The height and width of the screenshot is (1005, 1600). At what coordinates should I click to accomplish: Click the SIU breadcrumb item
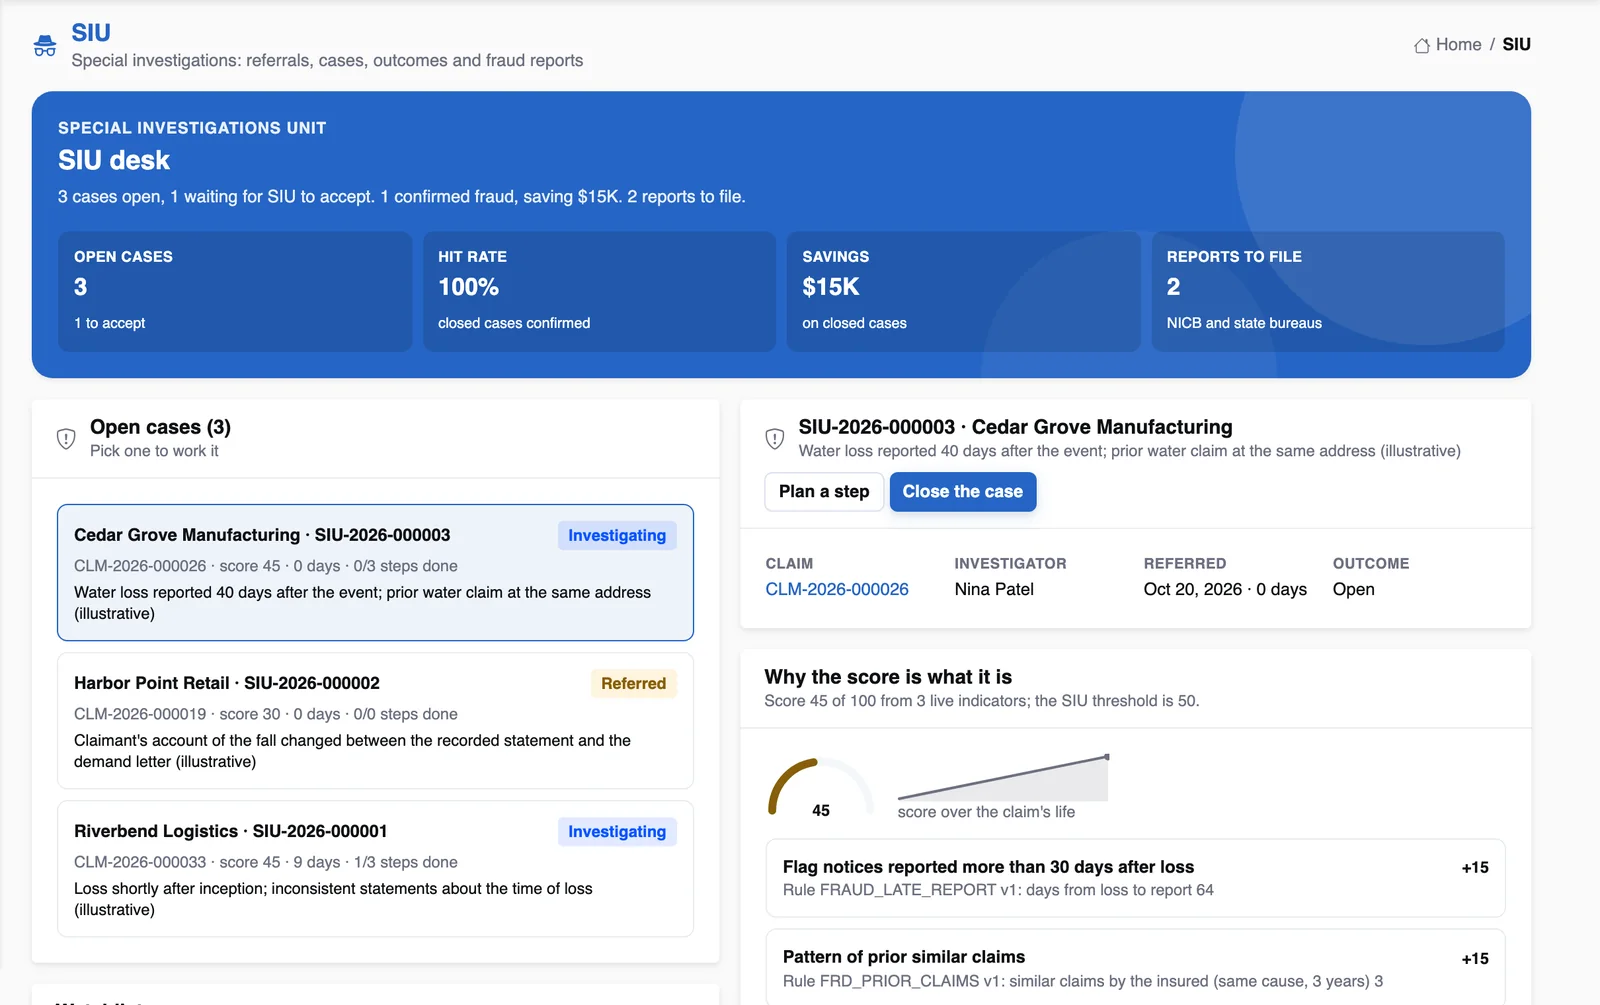1516,45
